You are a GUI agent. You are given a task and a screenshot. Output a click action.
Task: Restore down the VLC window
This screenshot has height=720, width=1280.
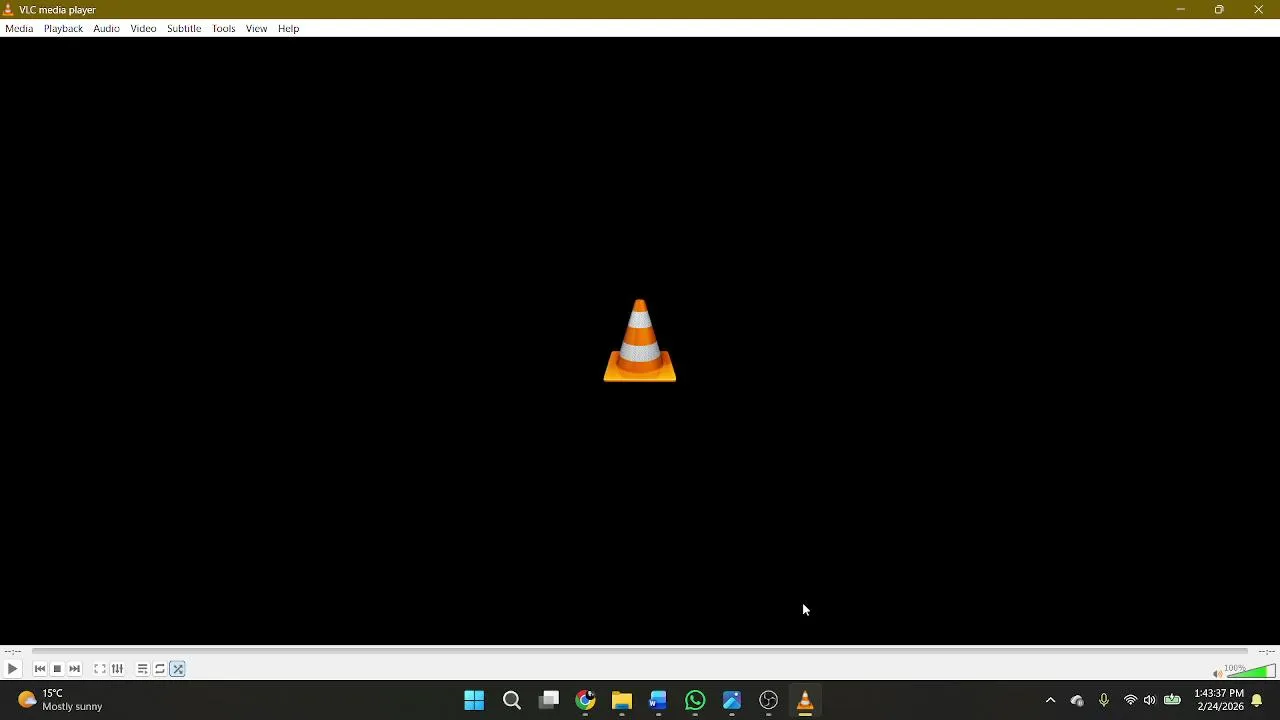pyautogui.click(x=1219, y=10)
